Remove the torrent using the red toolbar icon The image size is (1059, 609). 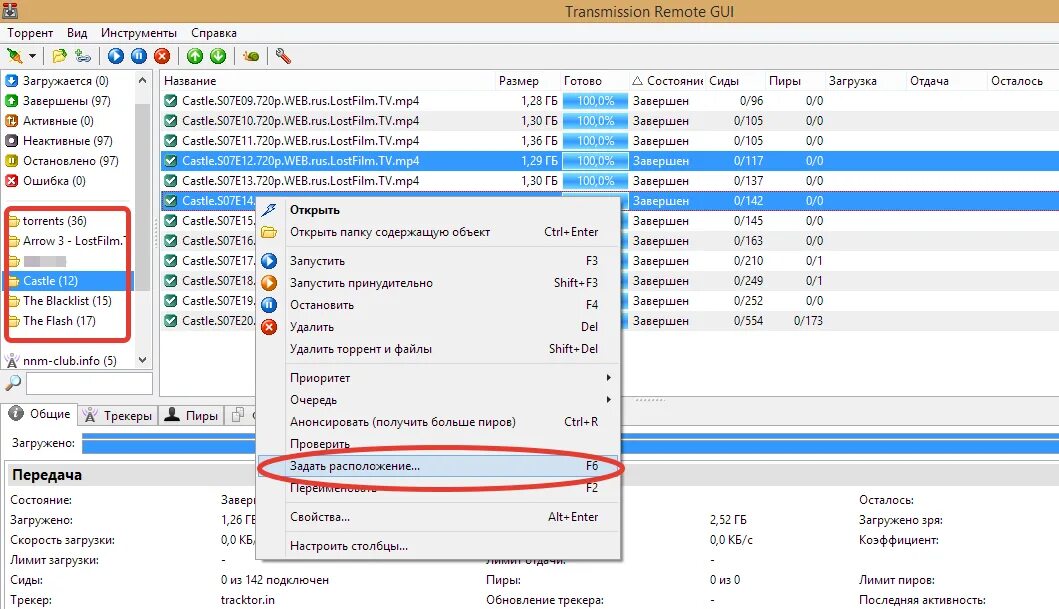[x=163, y=56]
